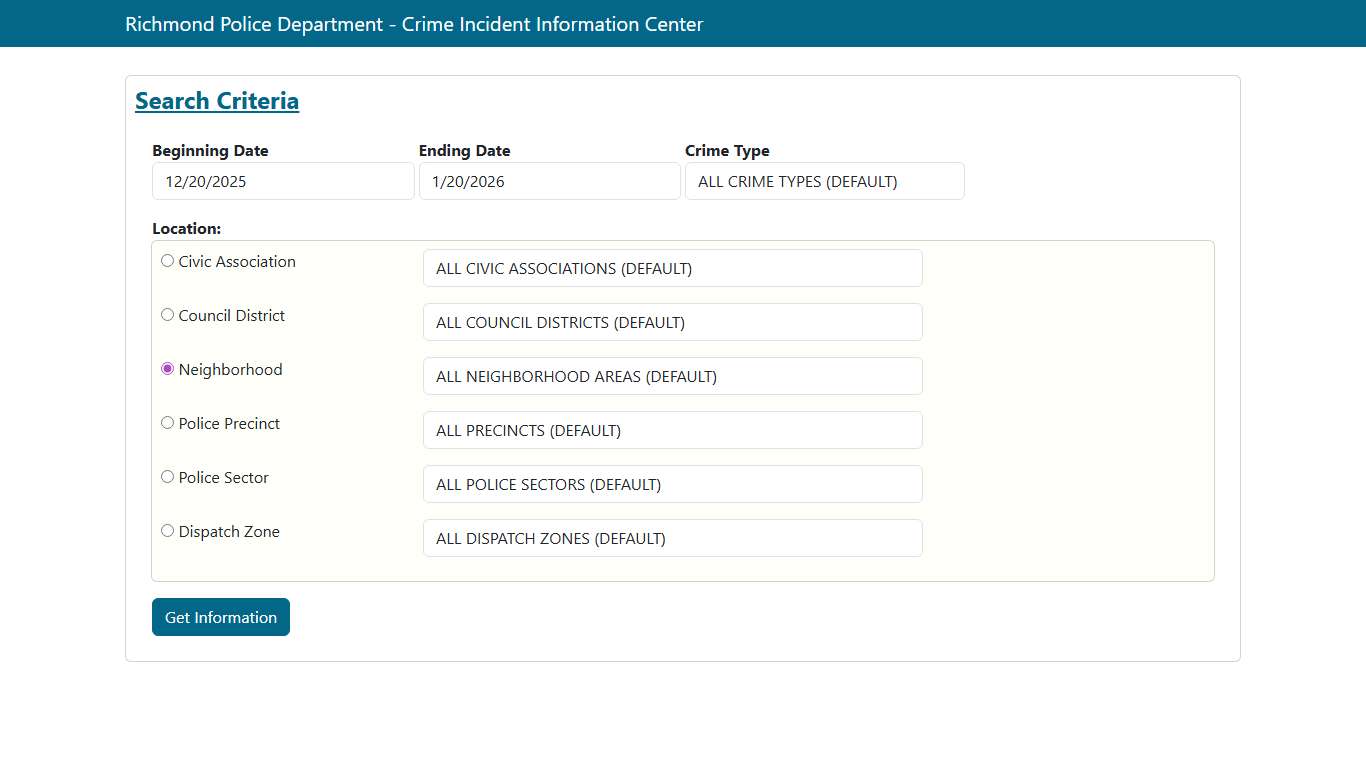This screenshot has height=768, width=1366.
Task: Open the Crime Type dropdown
Action: pos(824,181)
